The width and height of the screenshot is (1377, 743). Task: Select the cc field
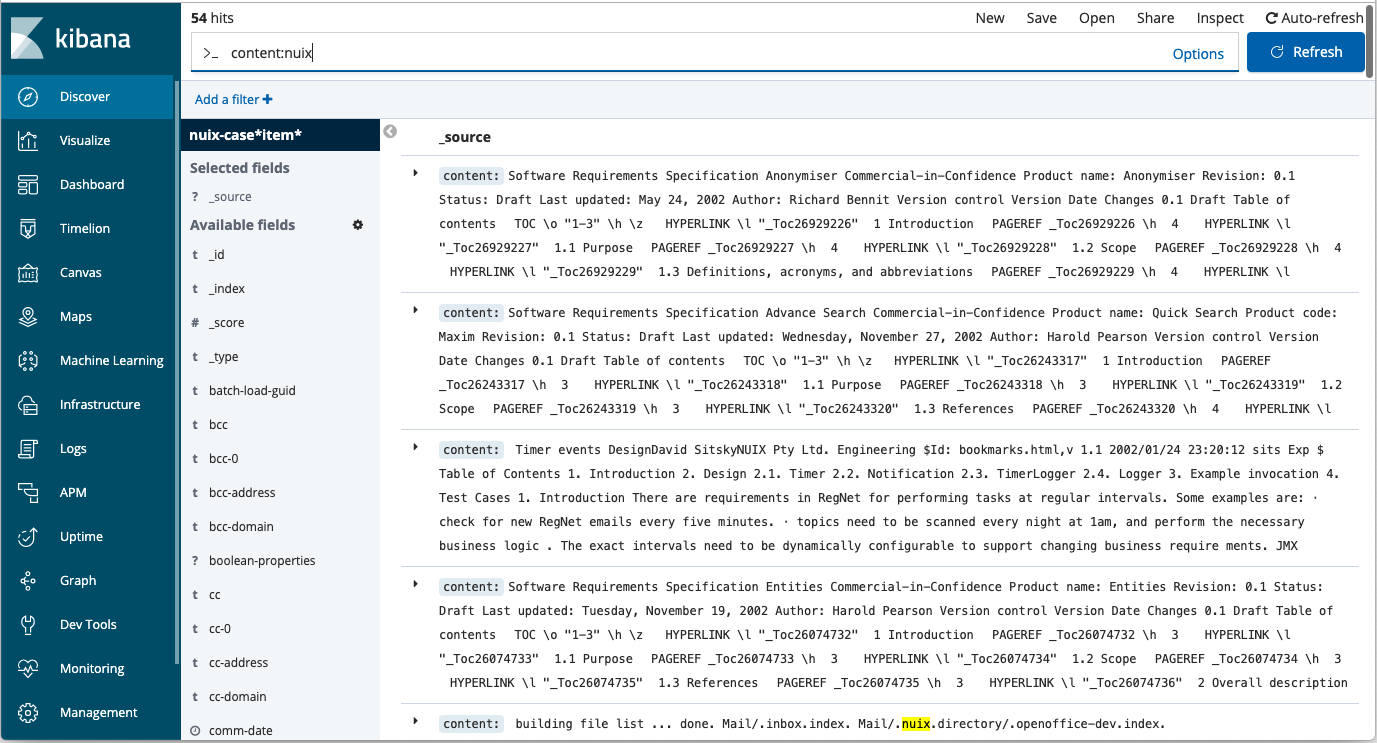pos(215,595)
